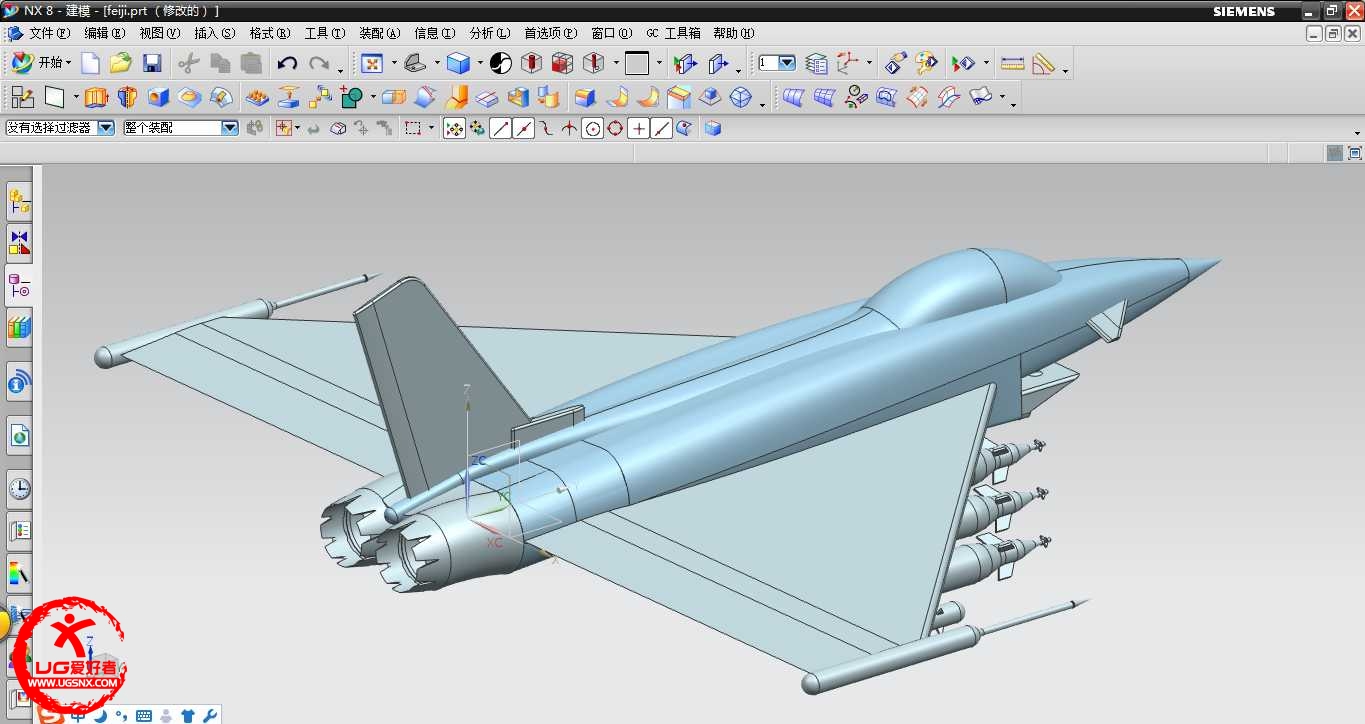Image resolution: width=1365 pixels, height=724 pixels.
Task: Click the Pattern Feature icon
Action: point(320,98)
